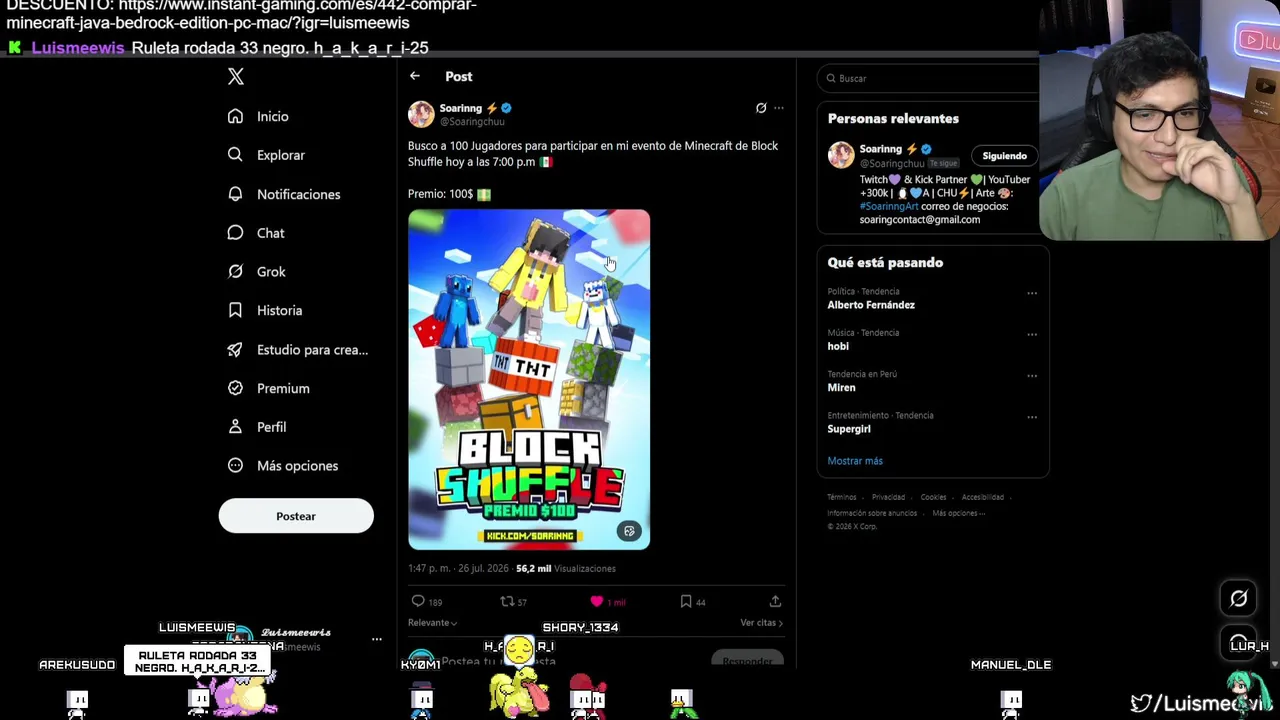
Task: Click the 56,2 mil Visualizaciones count
Action: 566,568
